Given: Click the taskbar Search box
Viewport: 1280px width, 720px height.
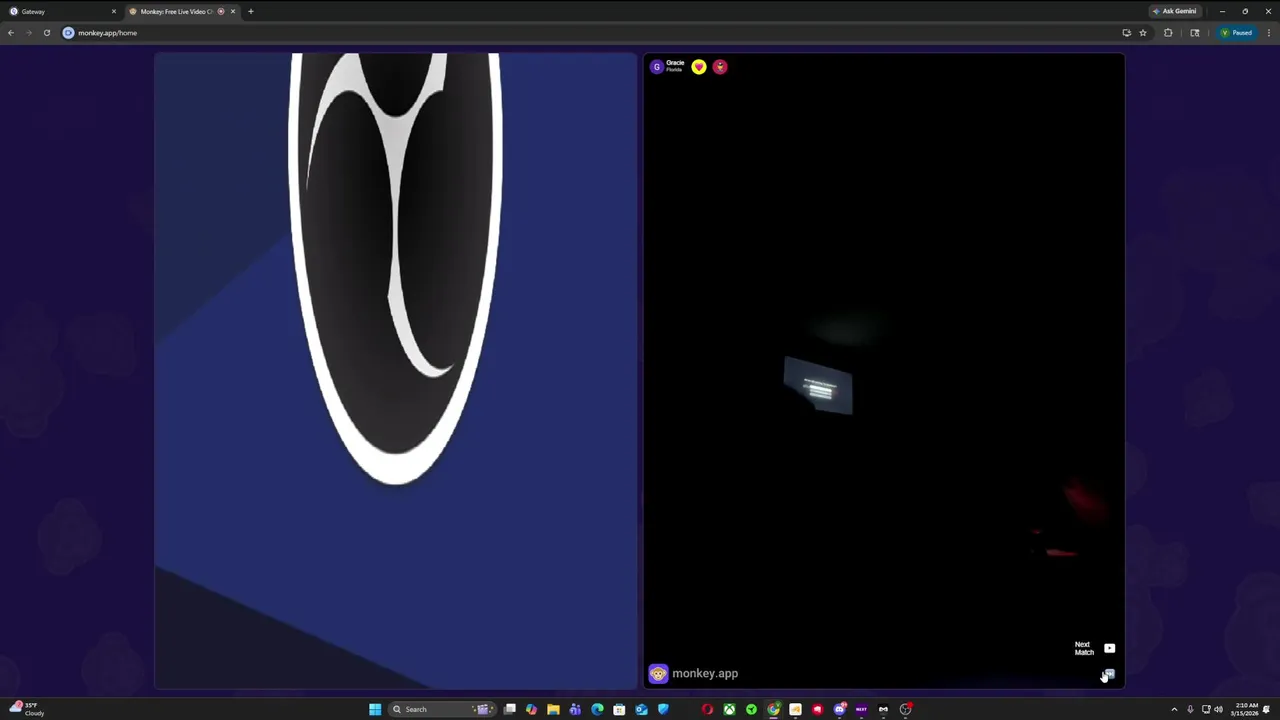Looking at the screenshot, I should 441,709.
